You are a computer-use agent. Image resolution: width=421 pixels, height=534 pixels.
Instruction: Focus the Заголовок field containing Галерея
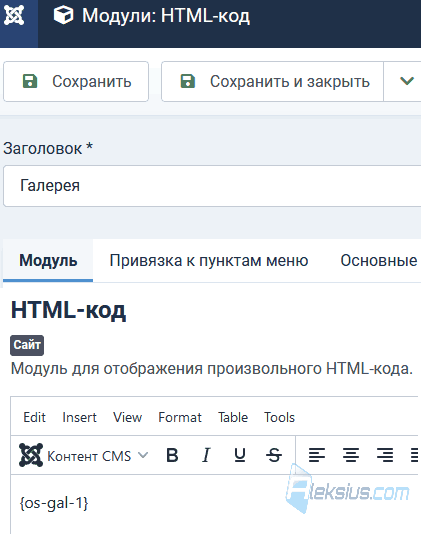(x=212, y=186)
